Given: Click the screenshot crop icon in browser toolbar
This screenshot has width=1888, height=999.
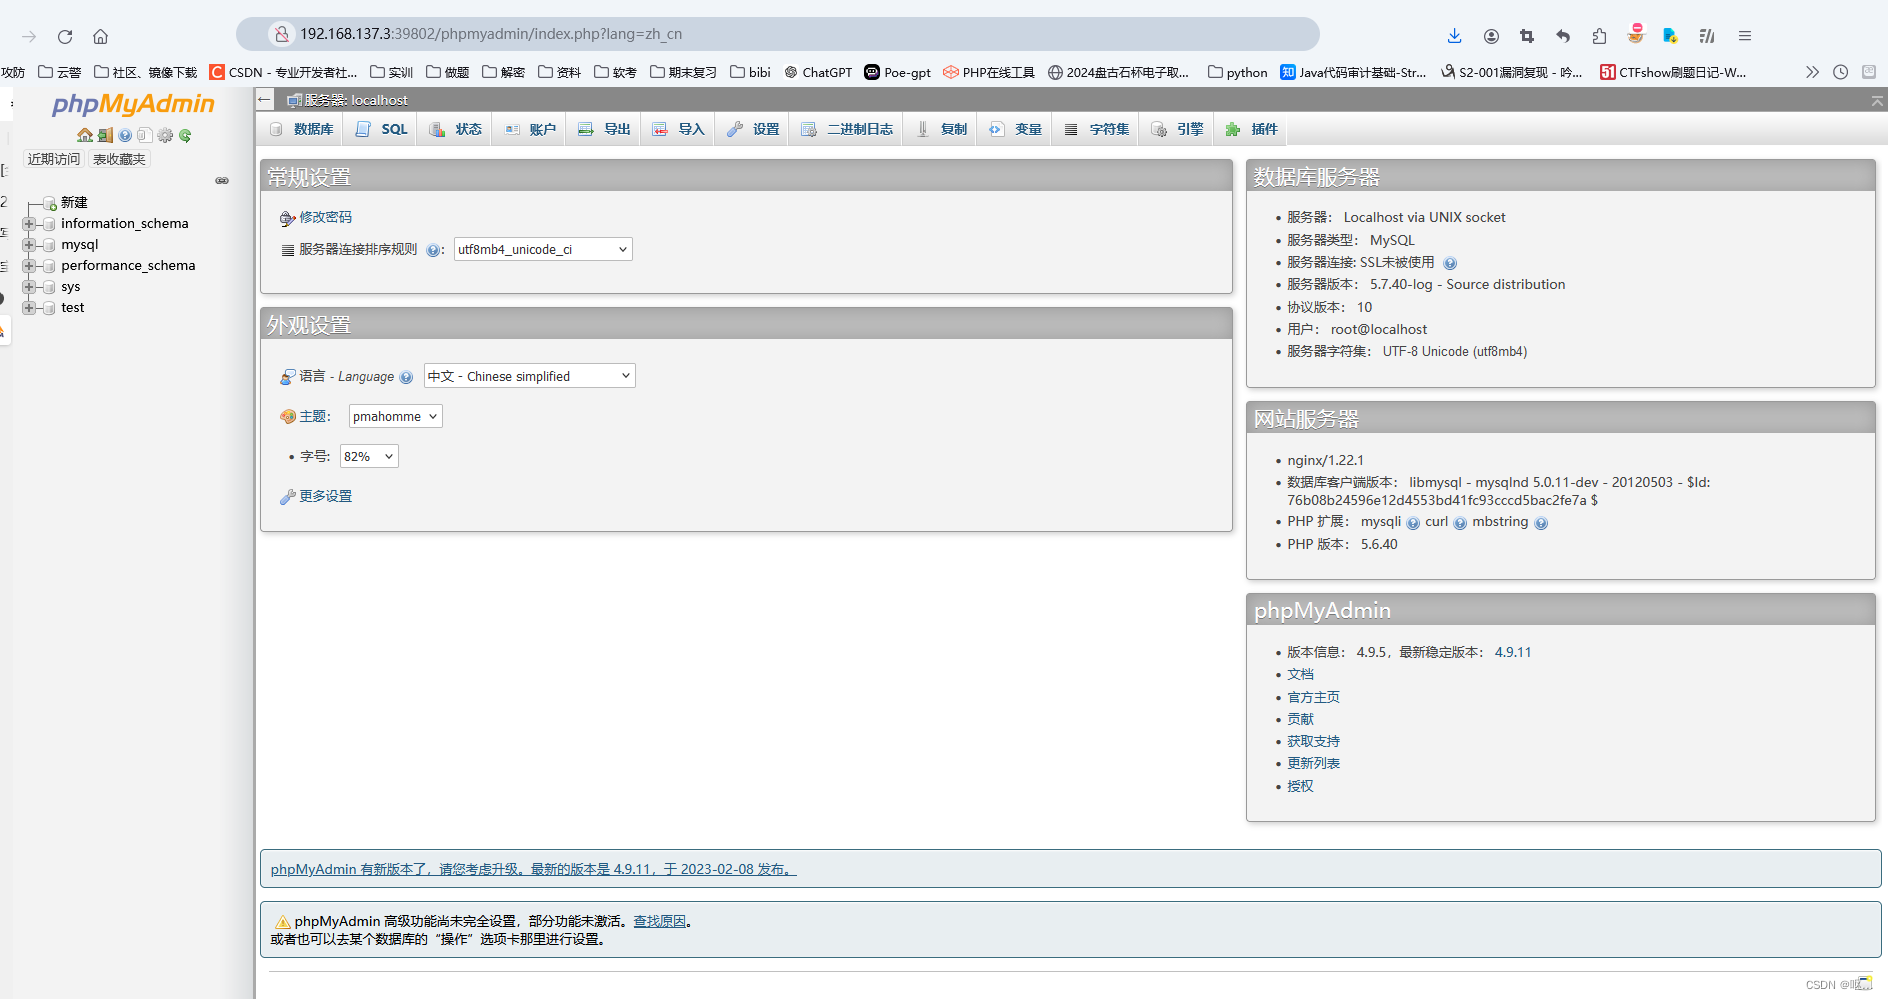Looking at the screenshot, I should [1527, 36].
